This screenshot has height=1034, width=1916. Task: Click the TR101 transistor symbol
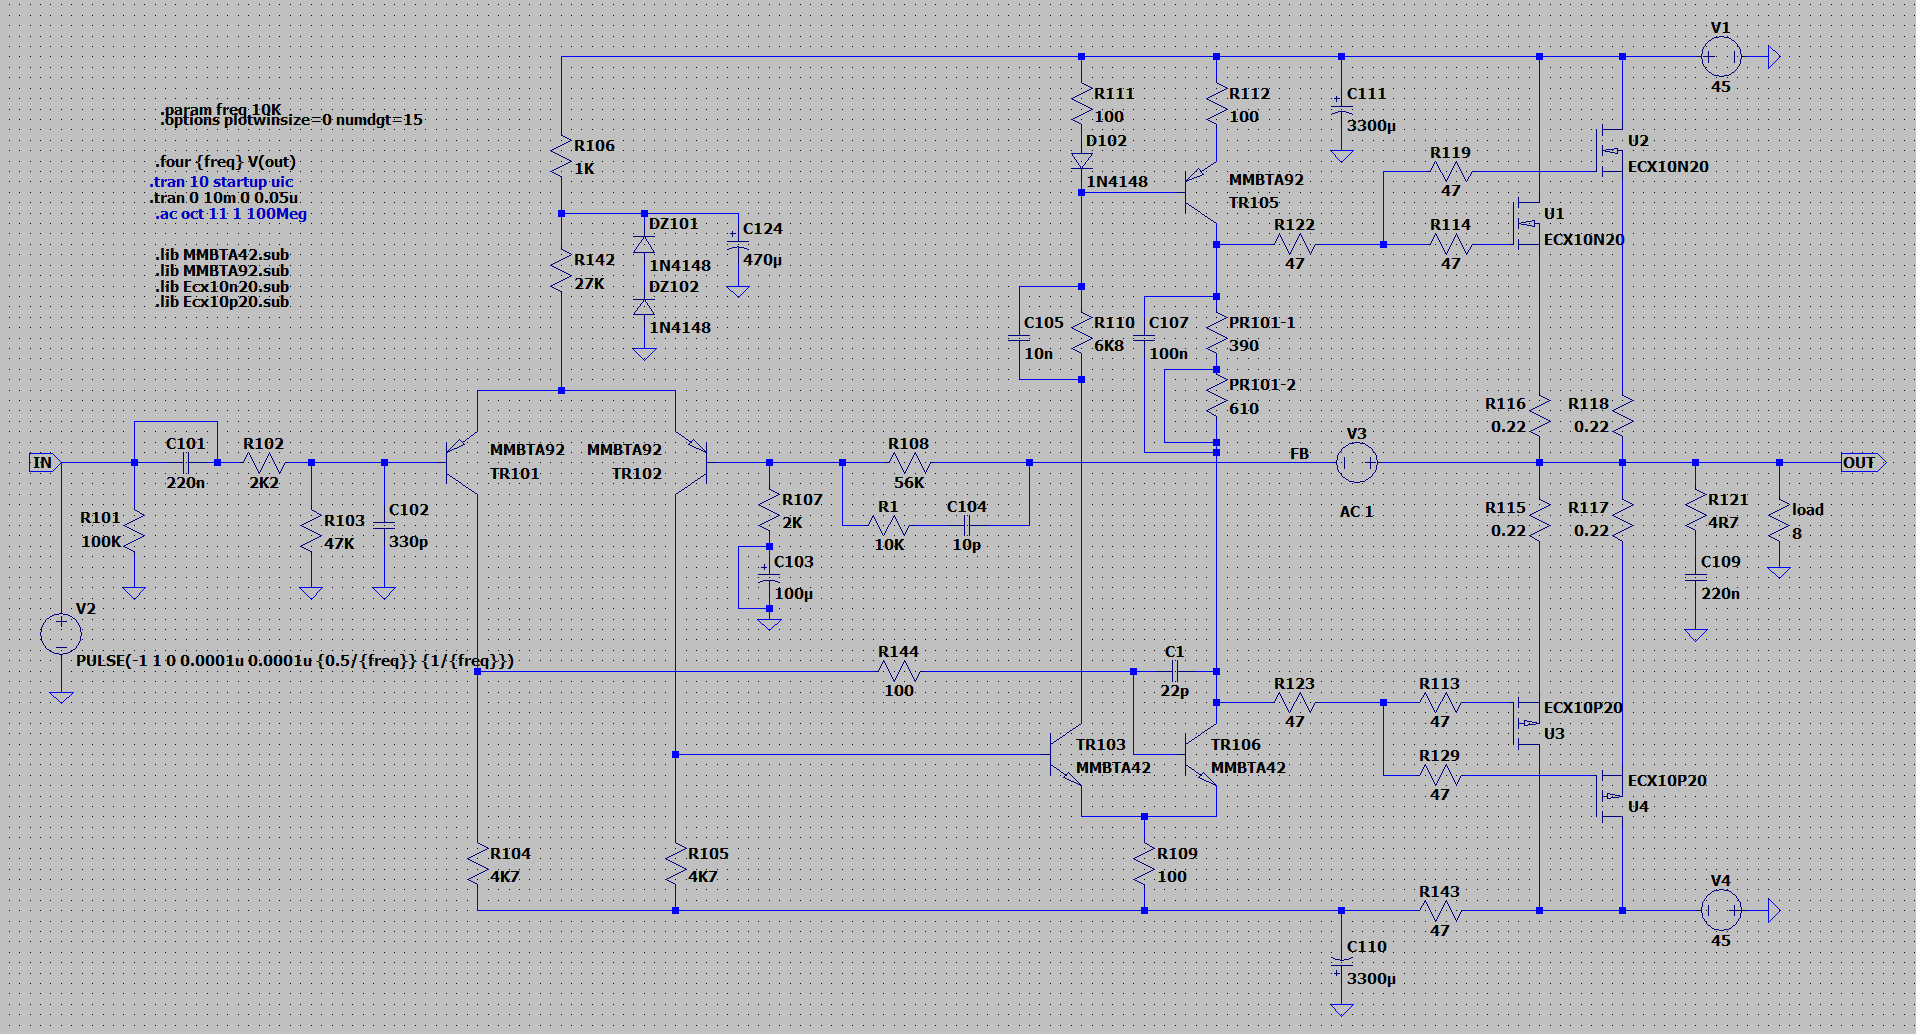[x=462, y=463]
